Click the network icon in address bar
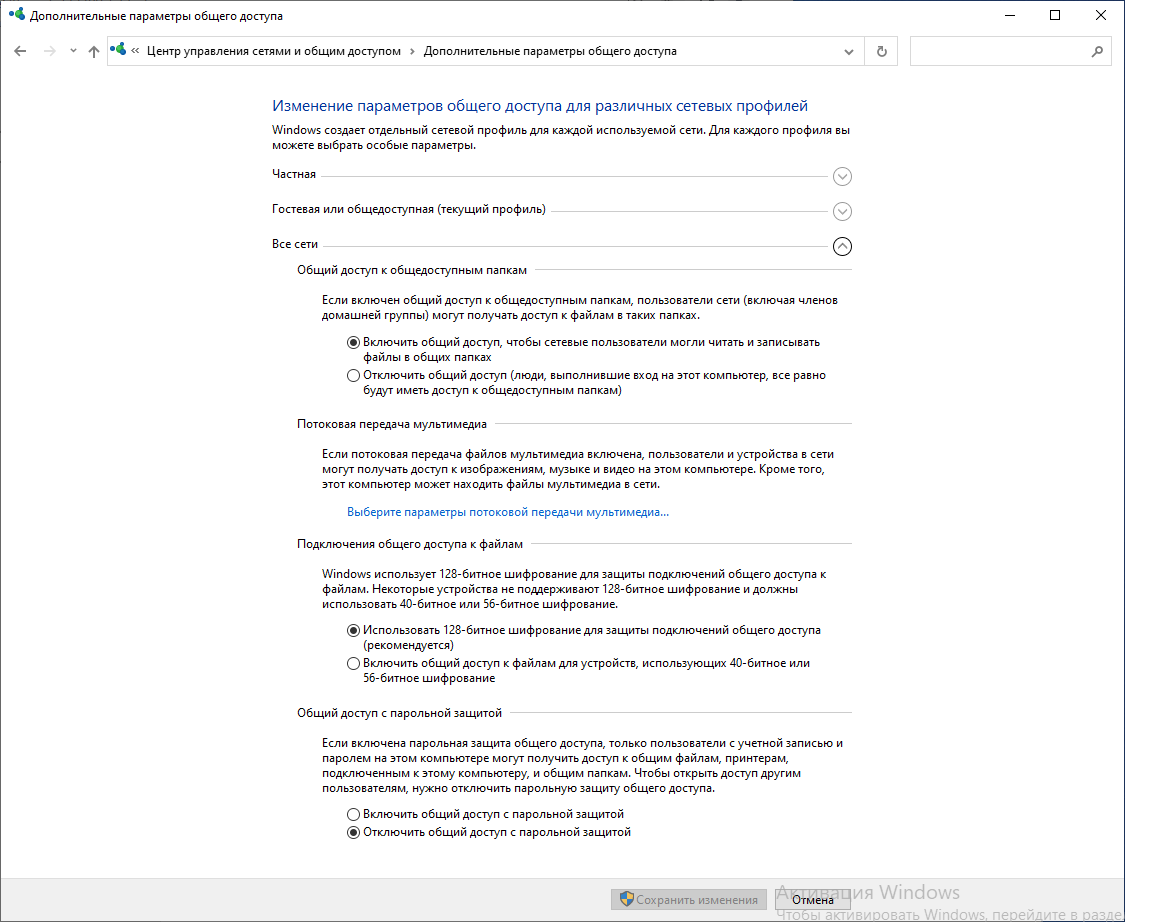Viewport: 1152px width, 922px height. coord(118,51)
